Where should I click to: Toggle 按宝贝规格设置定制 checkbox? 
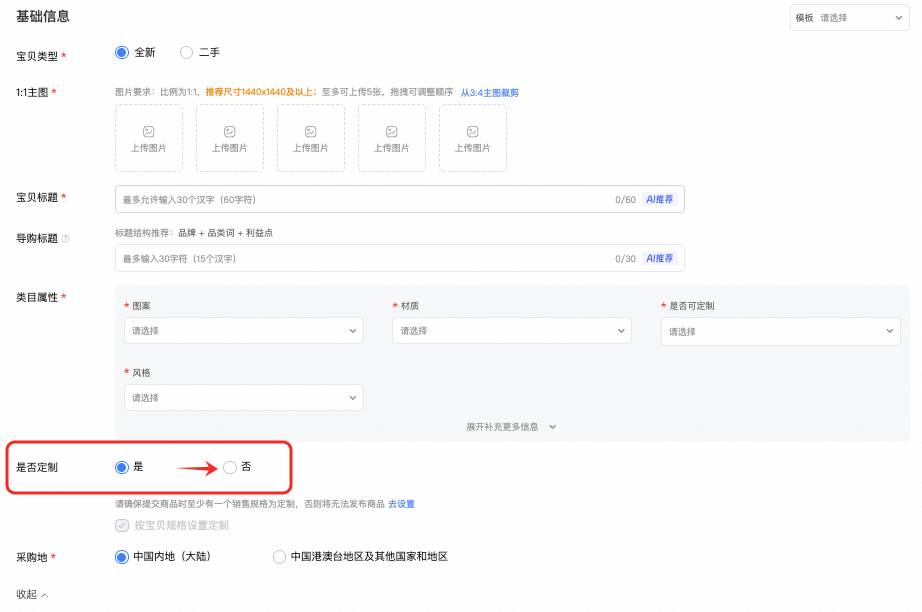pyautogui.click(x=122, y=525)
